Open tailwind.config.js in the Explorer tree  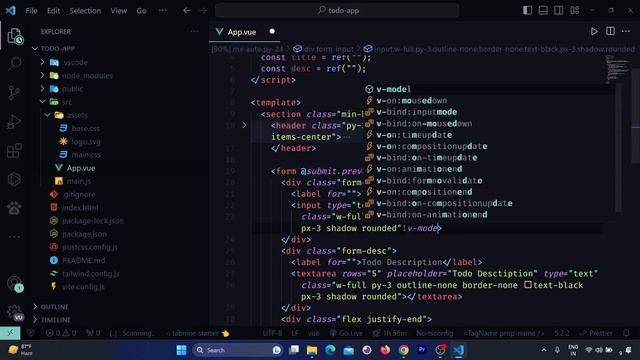(90, 273)
